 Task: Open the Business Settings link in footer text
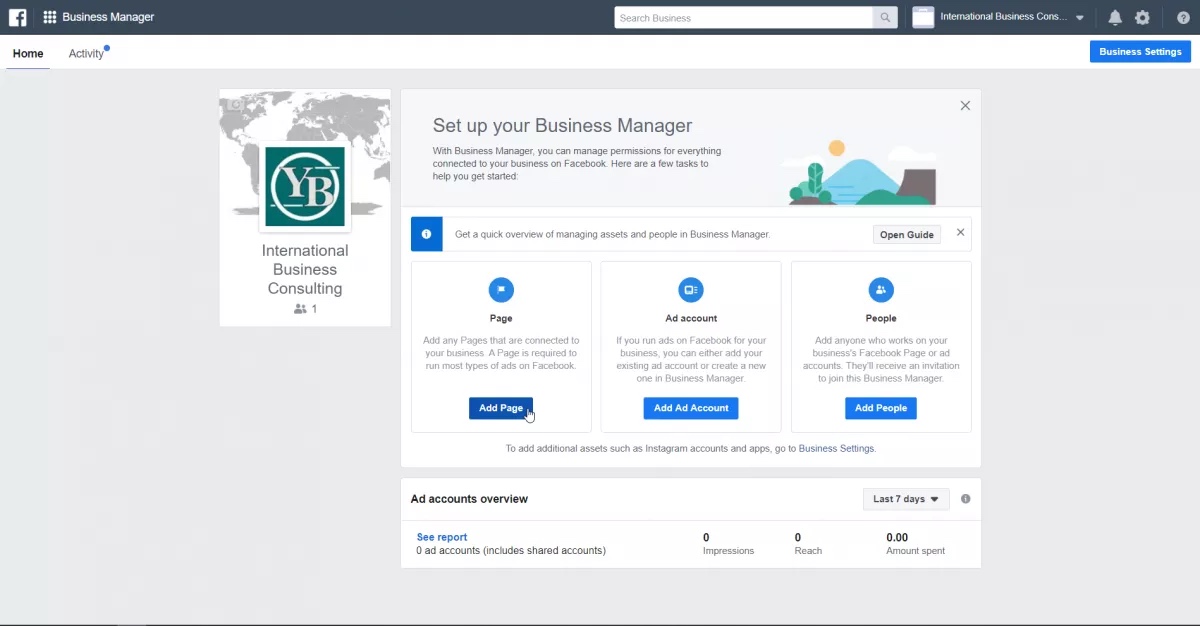(x=836, y=449)
